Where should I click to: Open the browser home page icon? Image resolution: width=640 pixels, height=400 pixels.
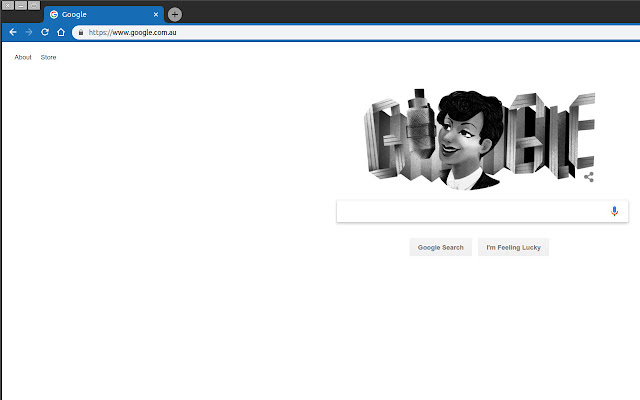[x=61, y=32]
